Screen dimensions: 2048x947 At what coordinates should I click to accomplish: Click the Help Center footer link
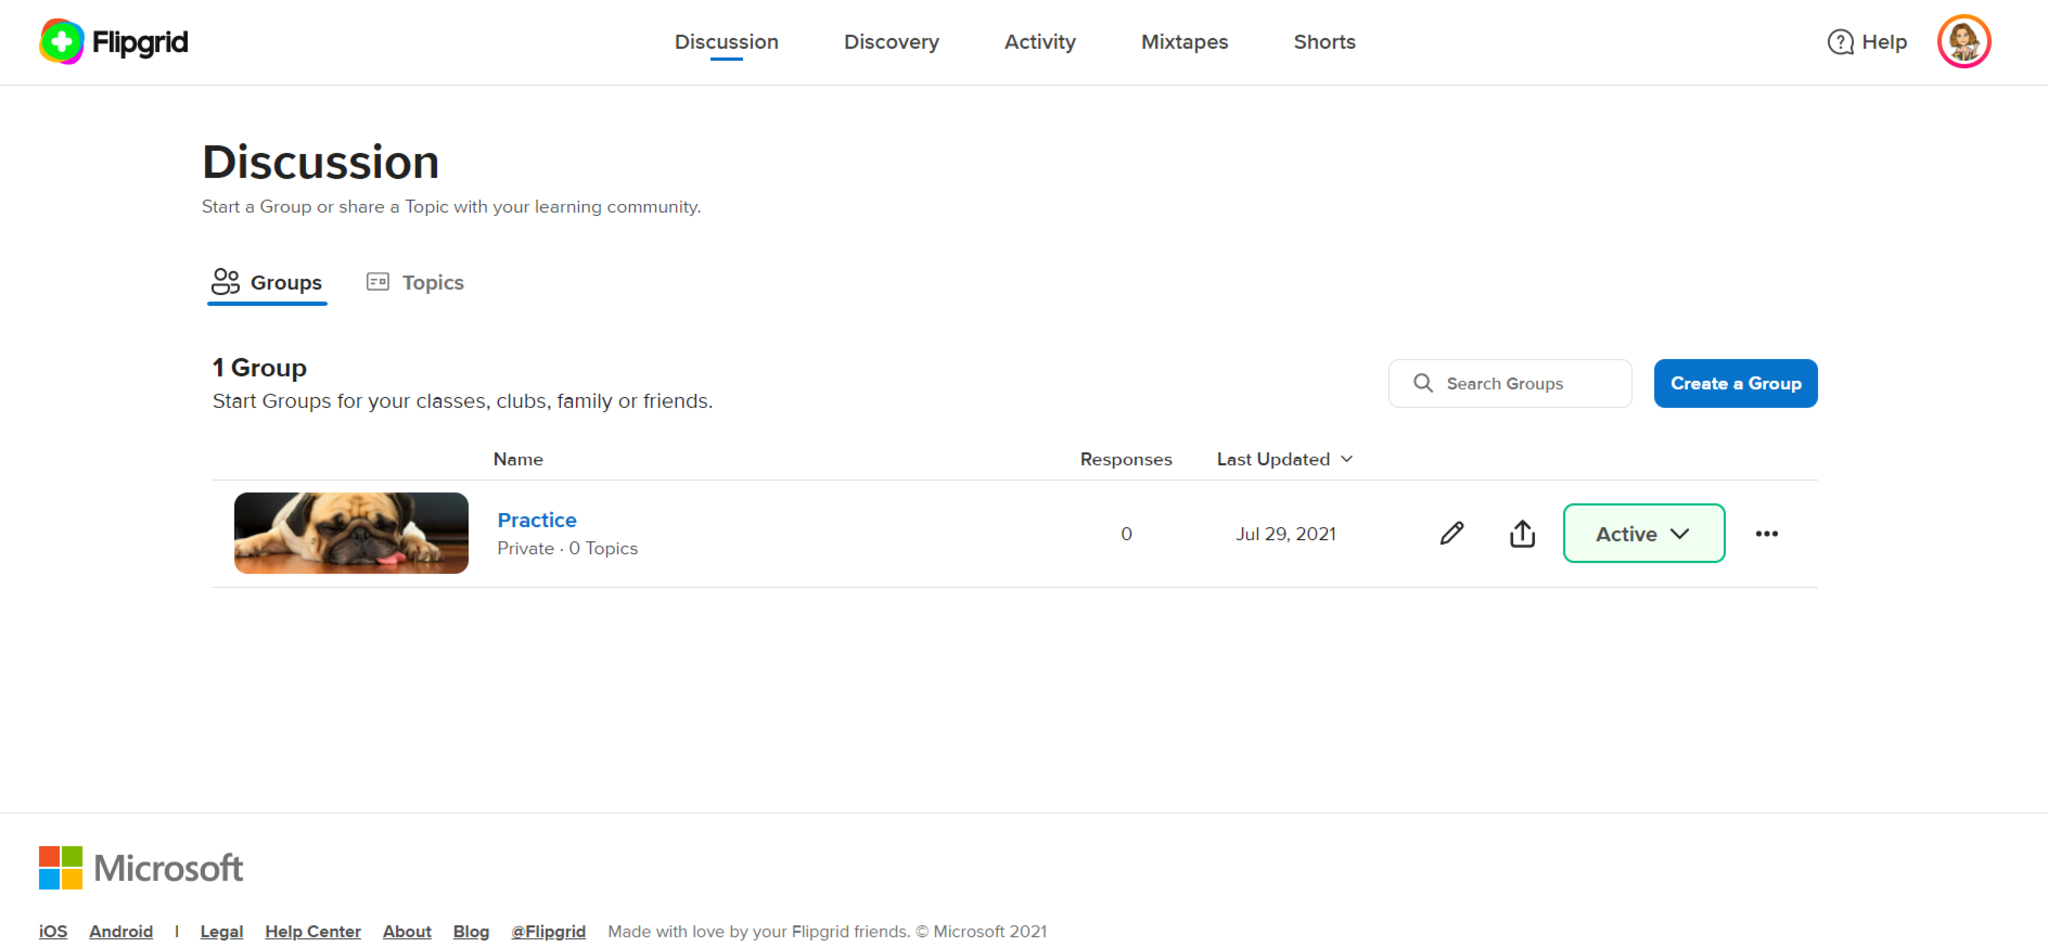click(312, 931)
